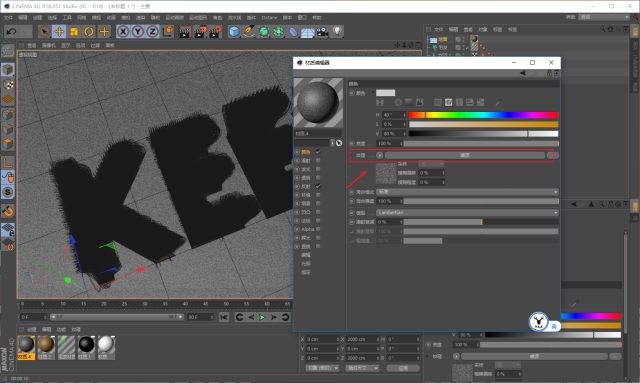Click the rainbow hue slider
This screenshot has width=640, height=383.
click(x=483, y=115)
